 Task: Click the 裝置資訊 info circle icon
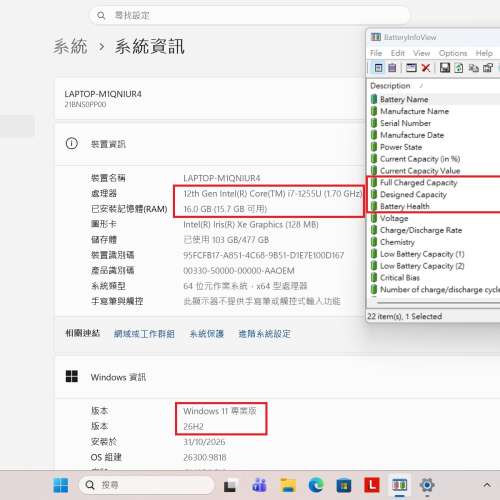[72, 144]
